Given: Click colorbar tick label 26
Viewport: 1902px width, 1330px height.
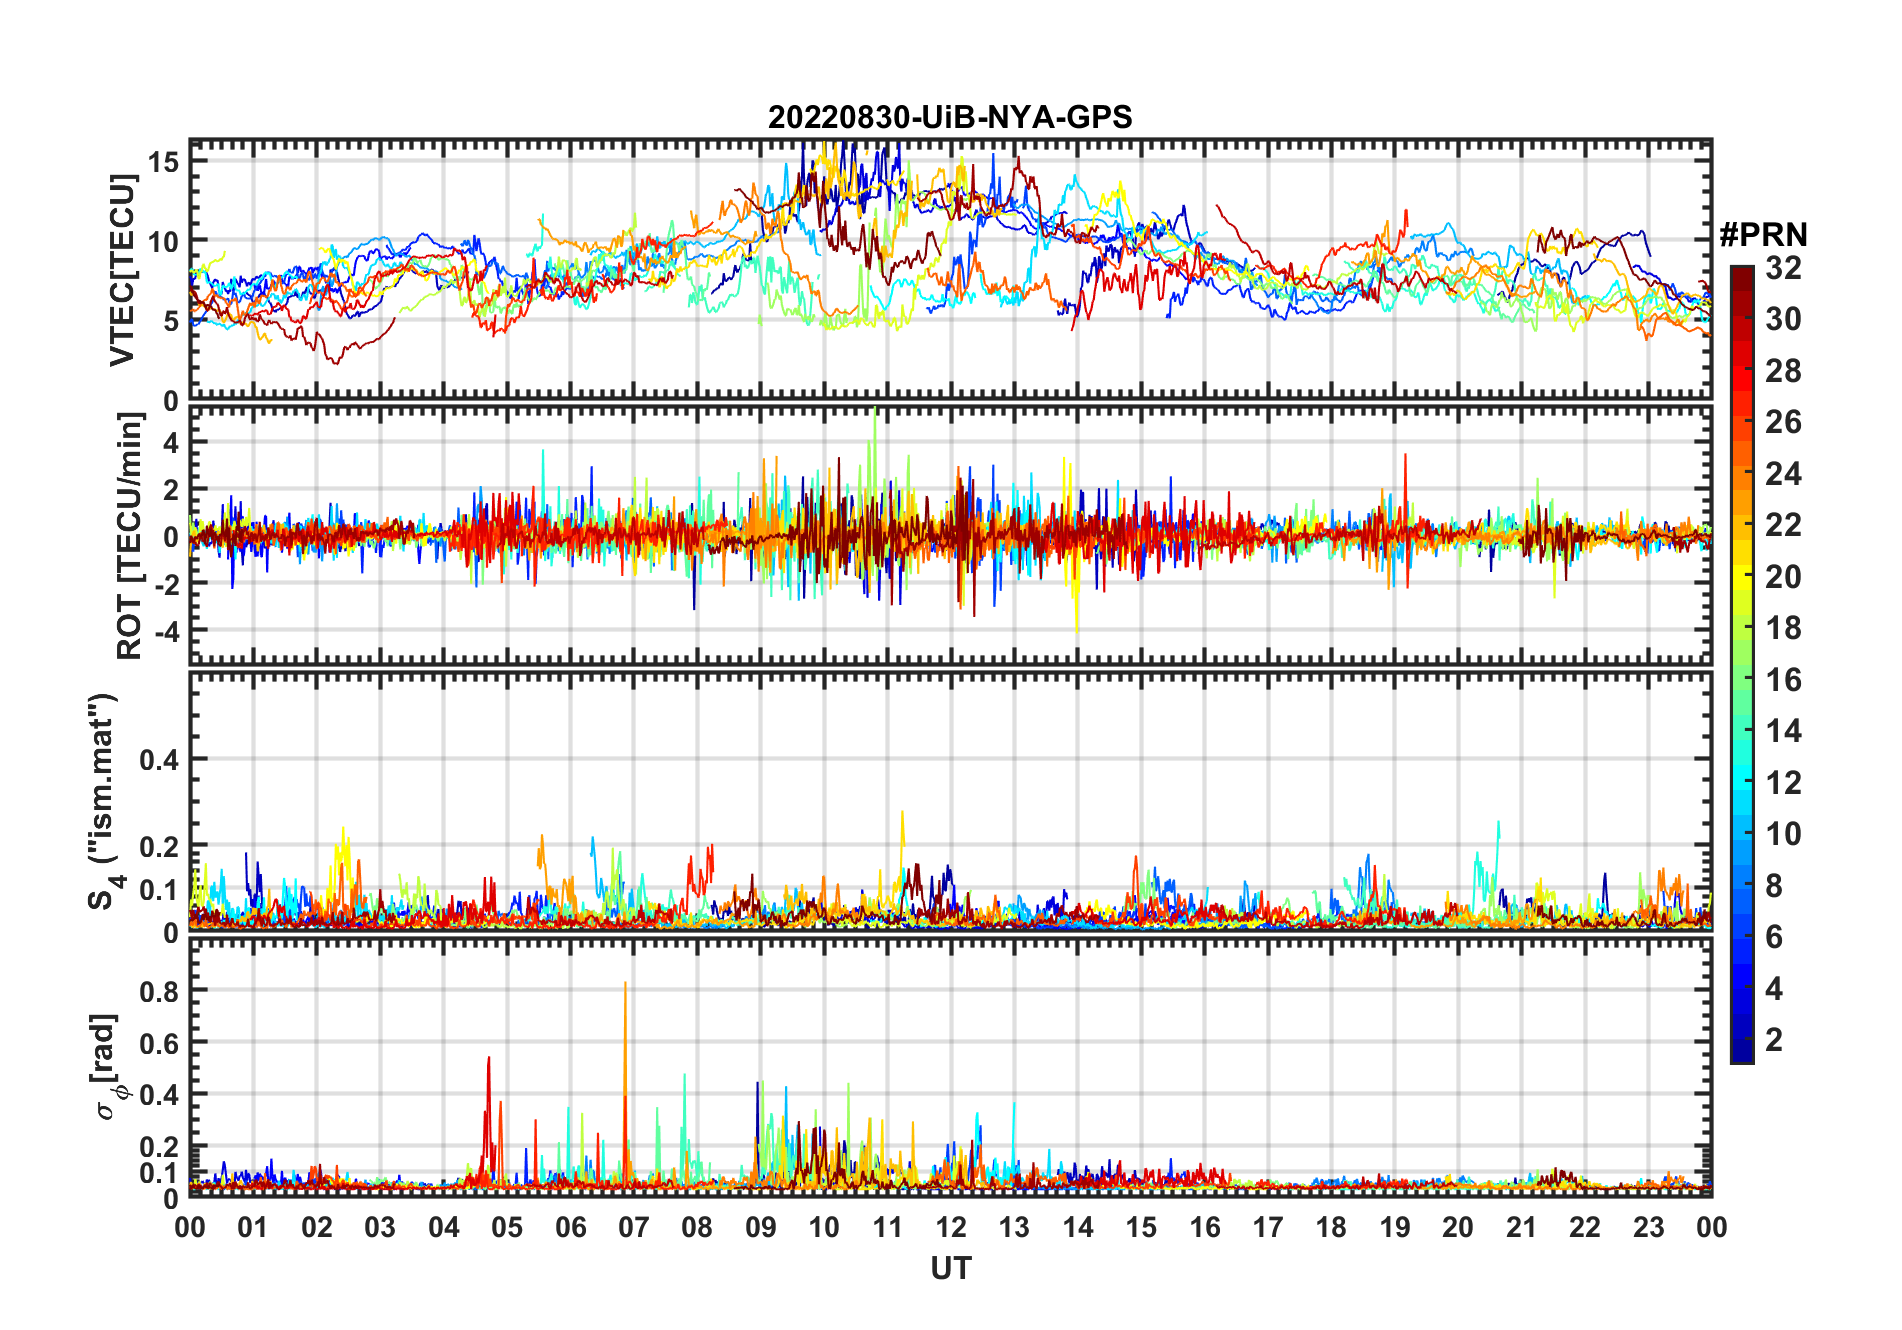Looking at the screenshot, I should [1783, 422].
